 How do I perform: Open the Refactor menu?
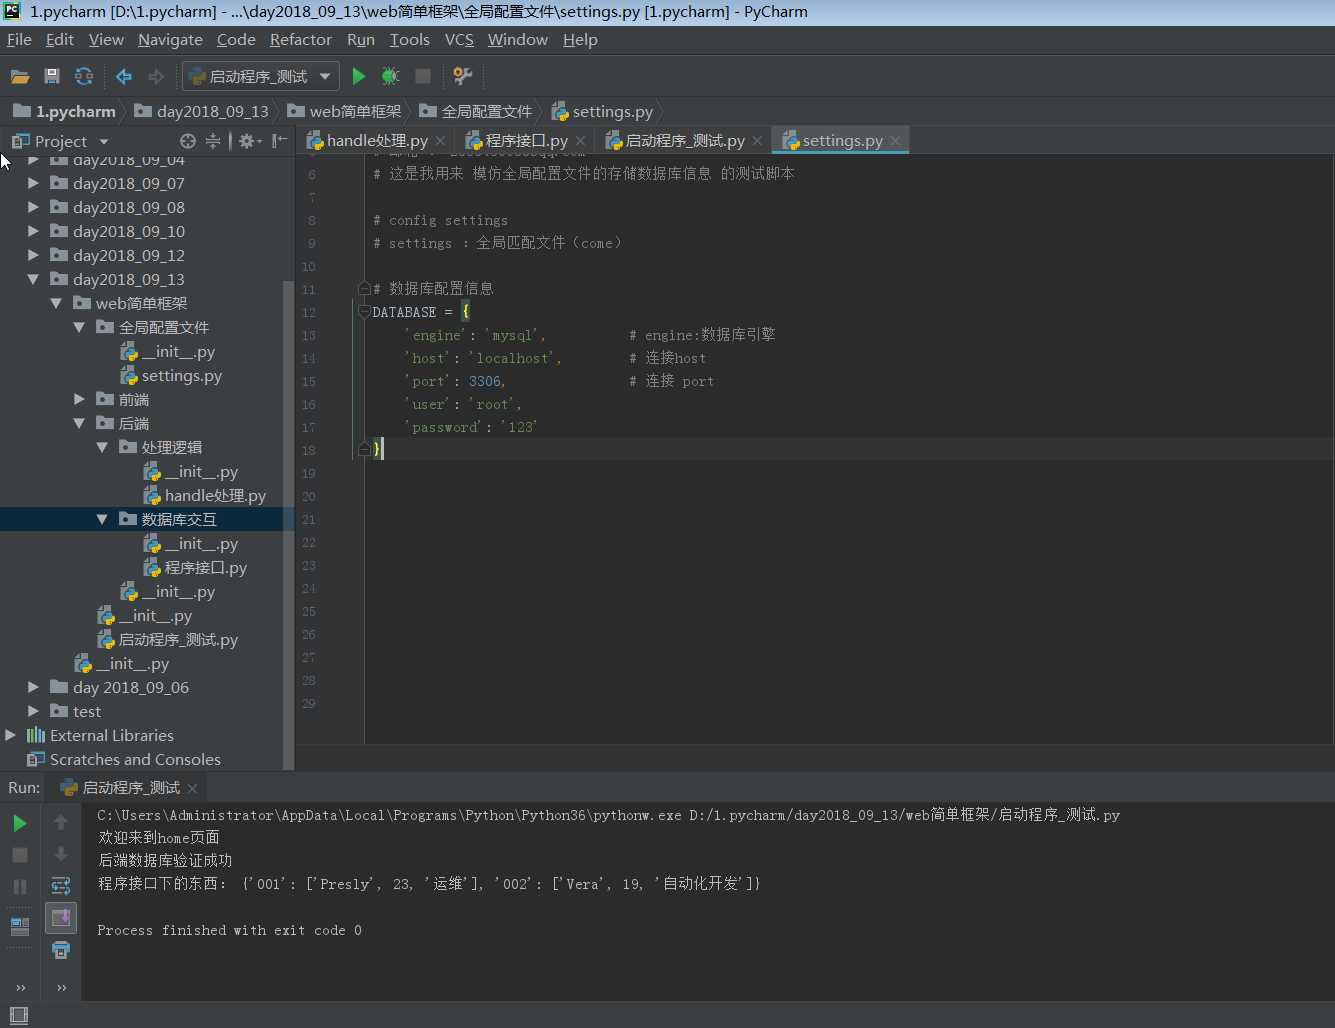pyautogui.click(x=300, y=39)
